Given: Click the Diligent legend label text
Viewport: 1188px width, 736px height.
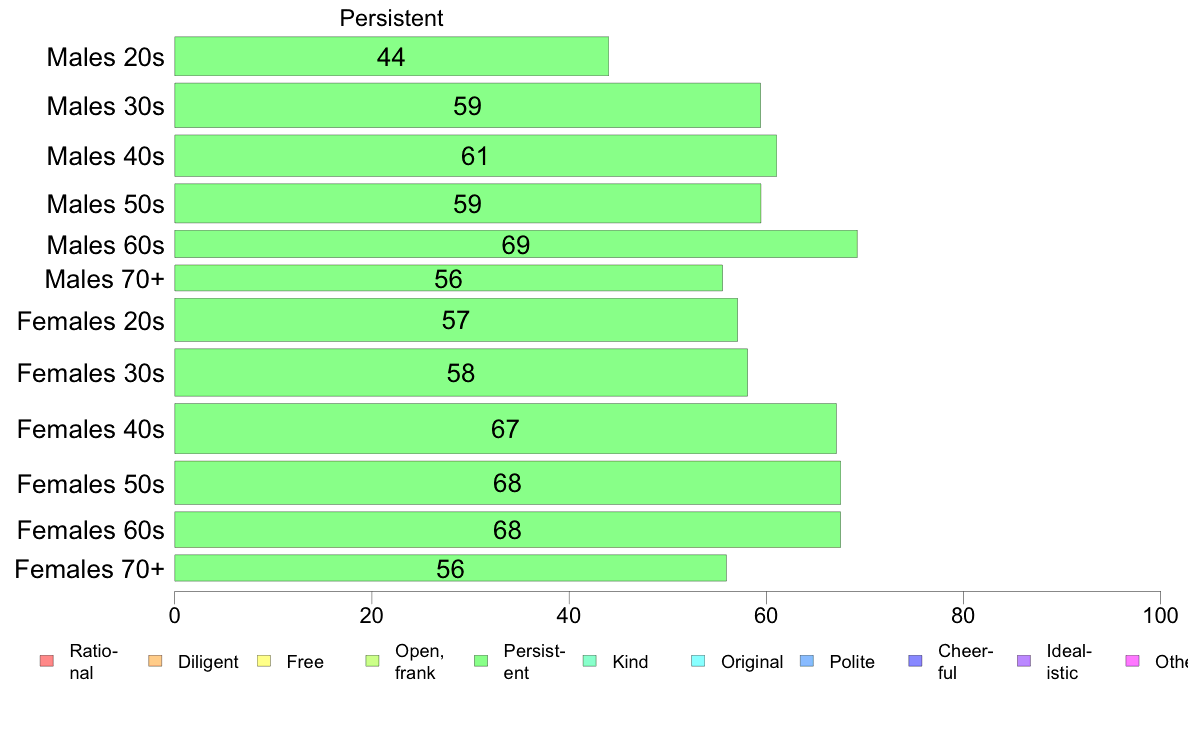Looking at the screenshot, I should tap(208, 662).
